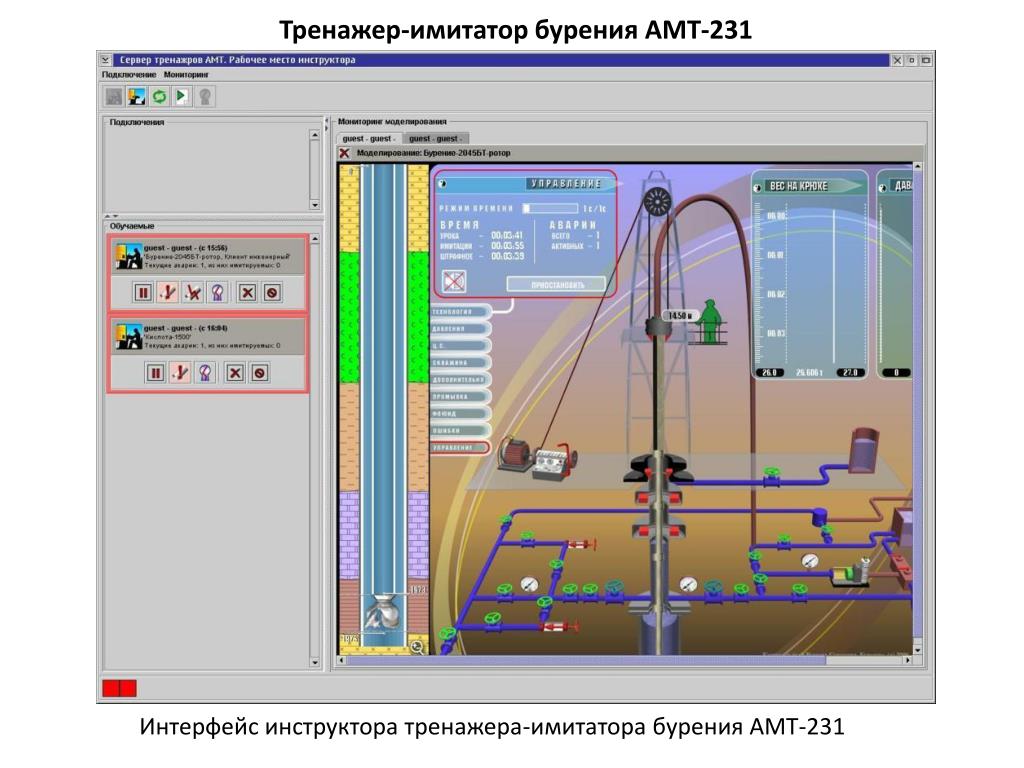Open the Ц.С. side tab
This screenshot has height=768, width=1024.
(x=460, y=345)
